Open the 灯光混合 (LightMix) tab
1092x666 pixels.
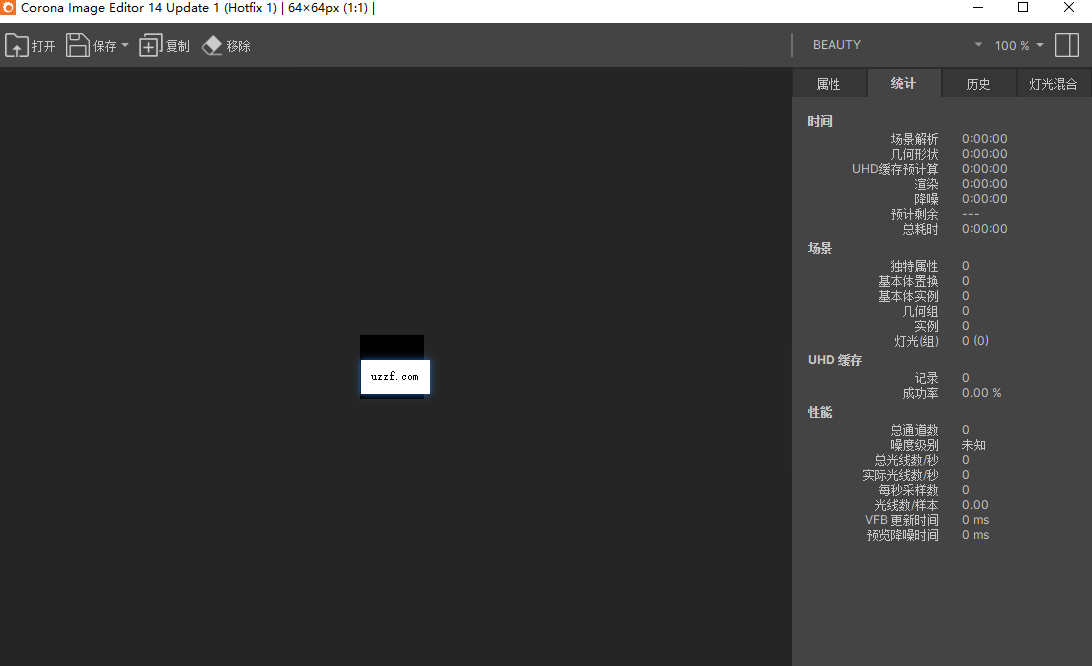[x=1053, y=83]
